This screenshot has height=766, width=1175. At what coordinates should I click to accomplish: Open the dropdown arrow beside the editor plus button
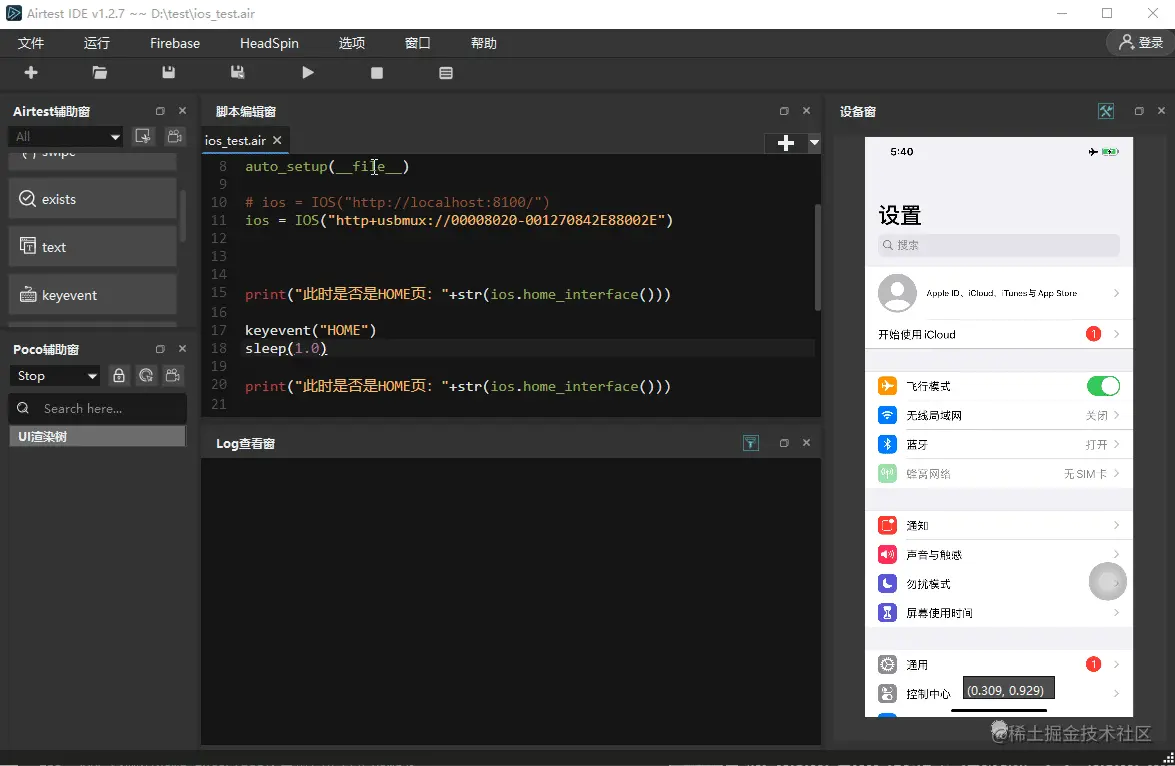[814, 143]
